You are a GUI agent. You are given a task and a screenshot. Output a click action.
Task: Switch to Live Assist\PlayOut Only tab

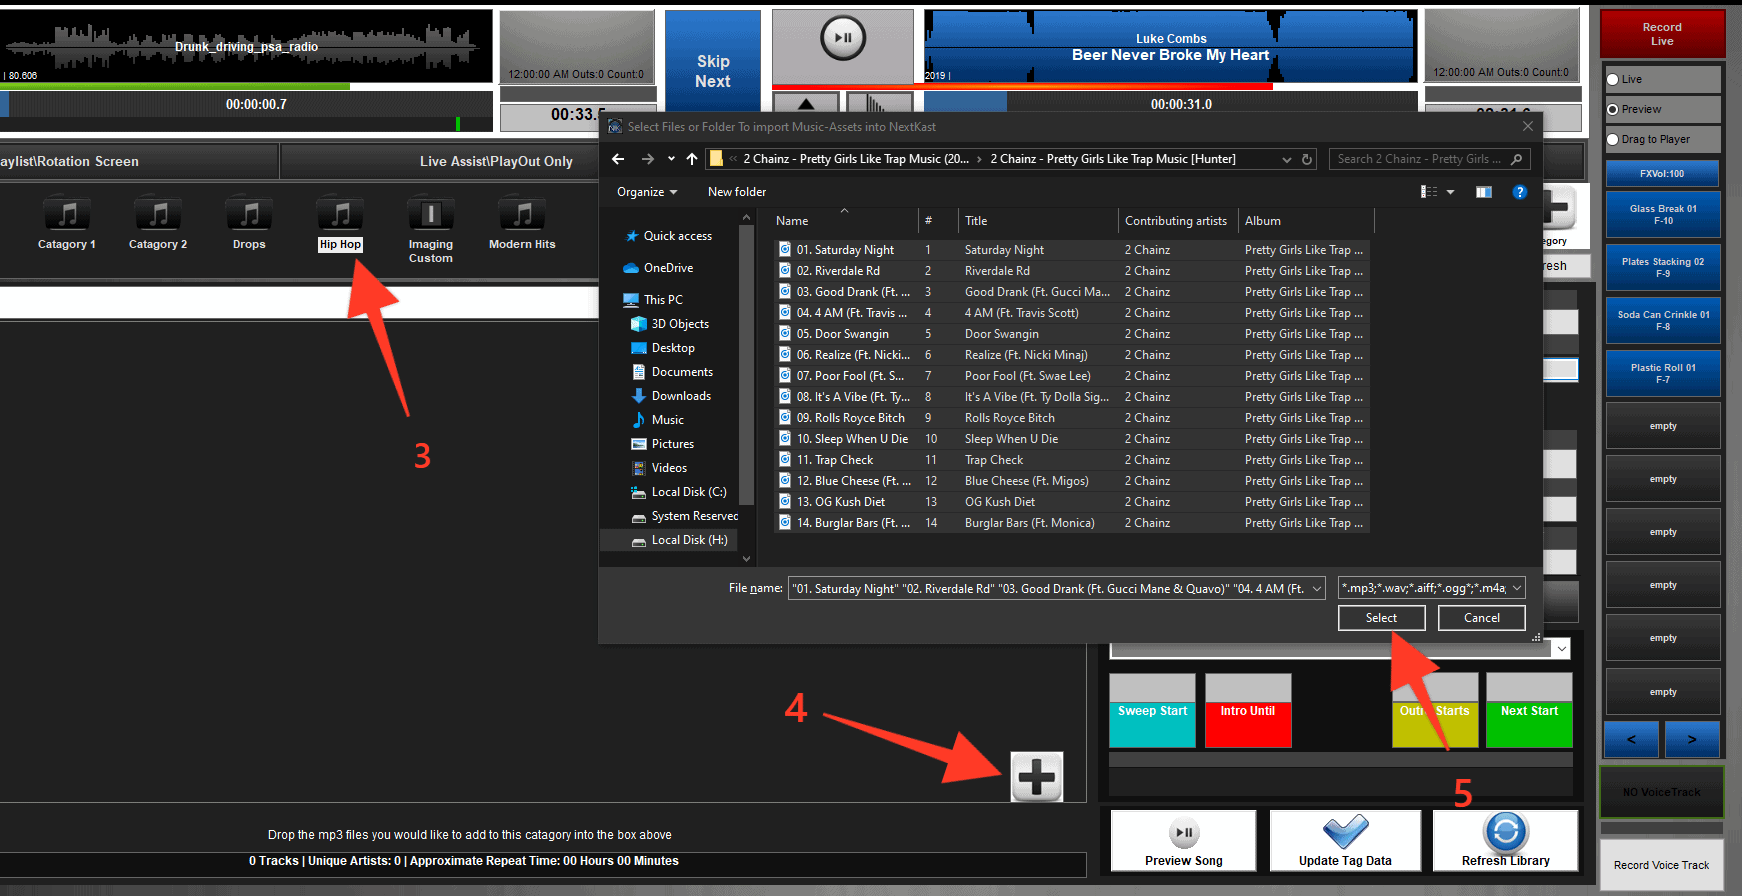(x=496, y=161)
